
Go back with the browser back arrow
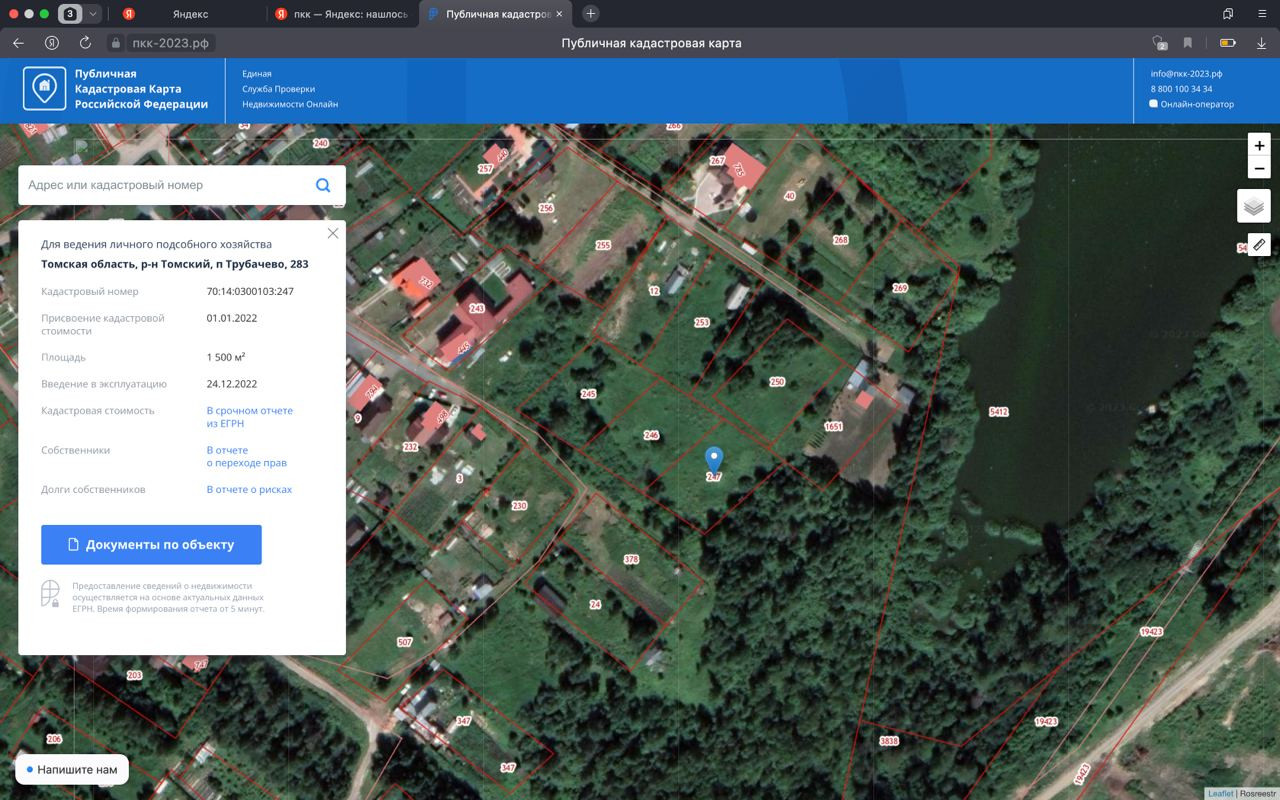tap(18, 43)
